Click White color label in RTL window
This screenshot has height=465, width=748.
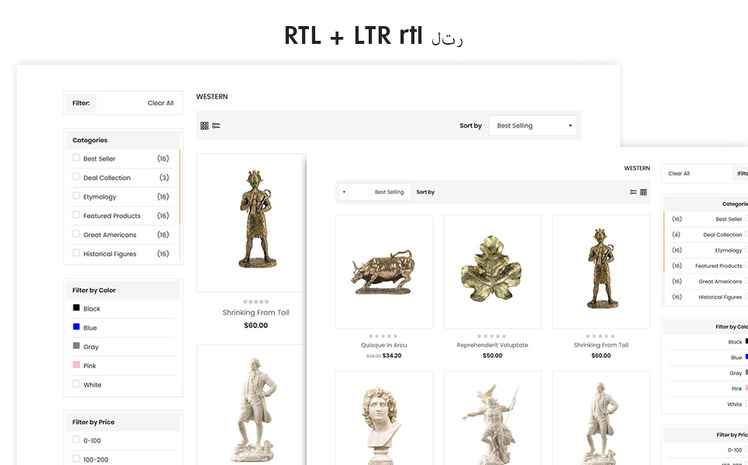point(735,404)
